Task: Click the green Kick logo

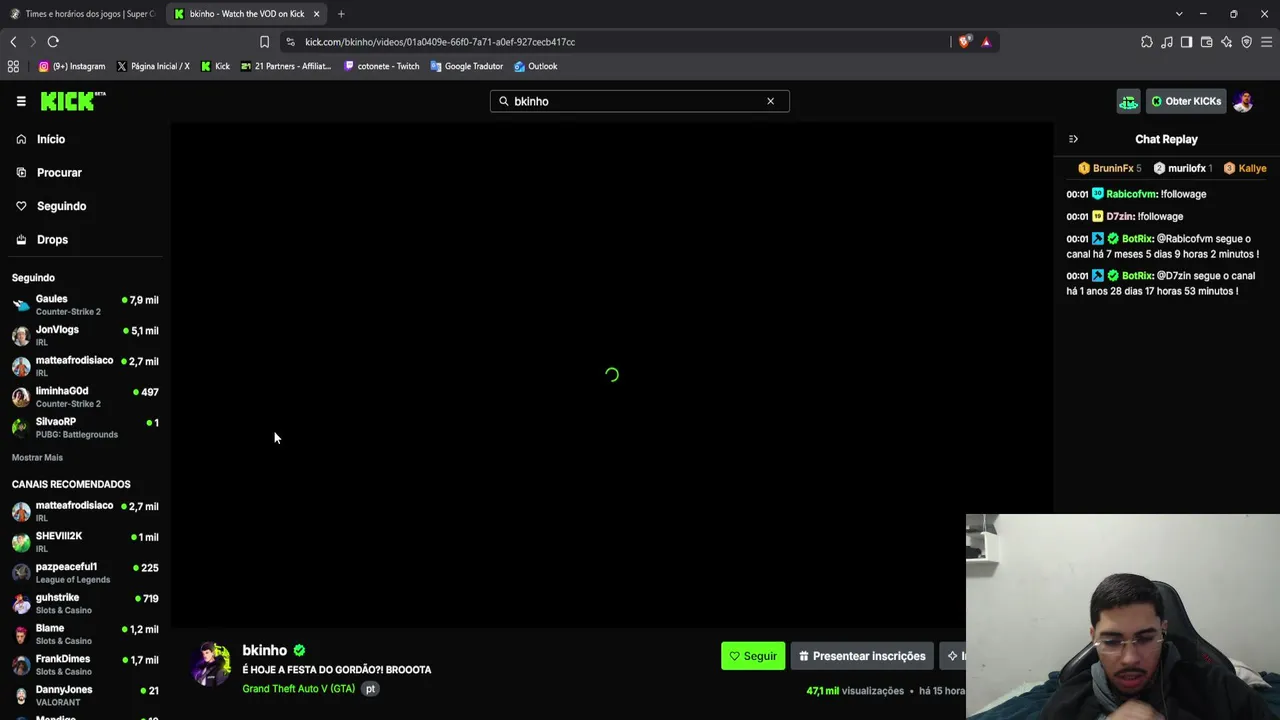Action: (73, 101)
